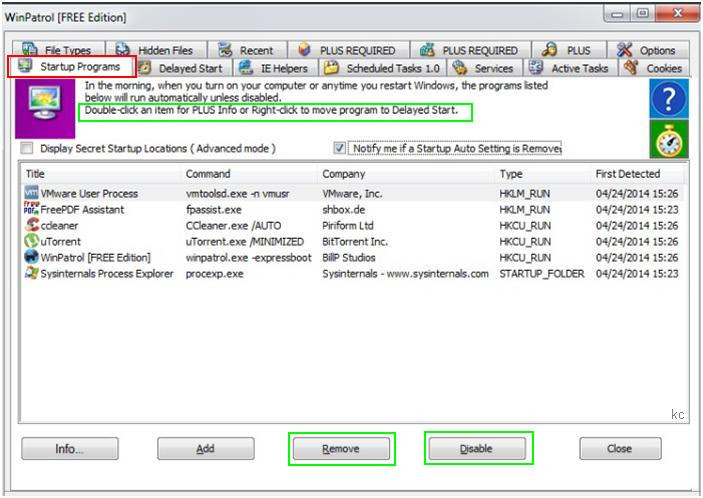Toggle Notify me if Startup Auto Setting checkbox
The height and width of the screenshot is (498, 703).
point(339,148)
